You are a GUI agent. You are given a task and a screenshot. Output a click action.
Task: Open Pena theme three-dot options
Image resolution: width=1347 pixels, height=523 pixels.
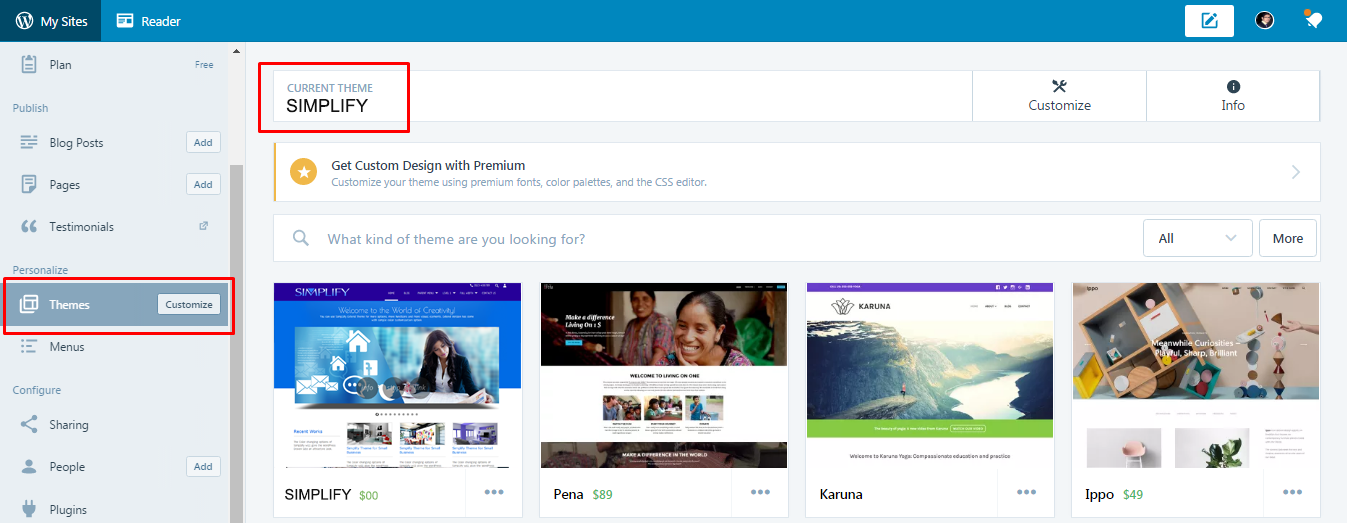[760, 492]
